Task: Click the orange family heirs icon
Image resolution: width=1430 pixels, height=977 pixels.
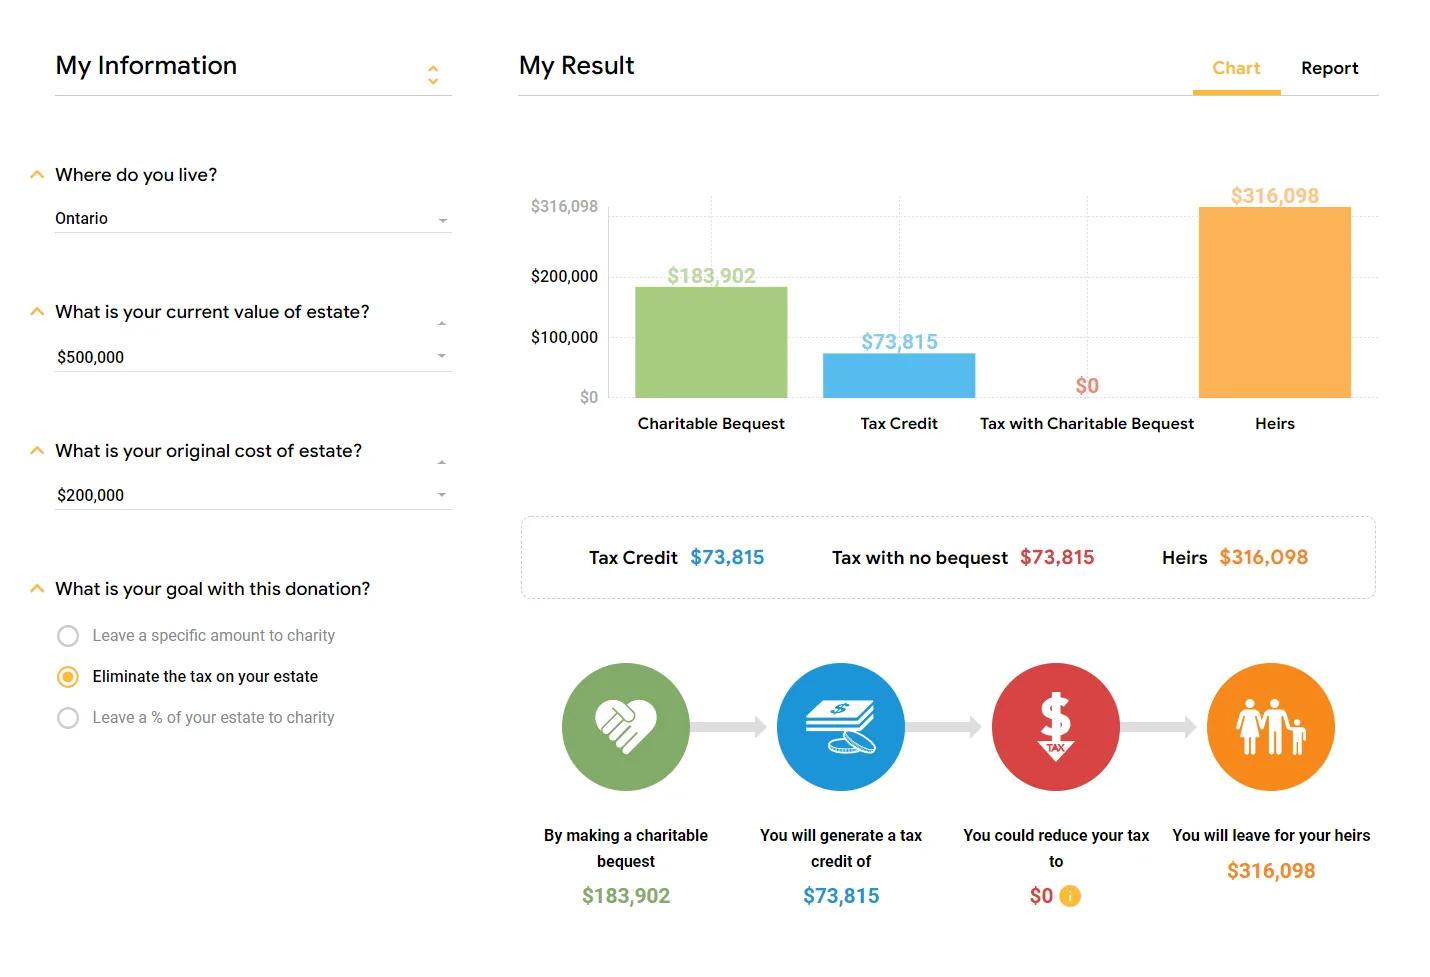Action: (x=1271, y=727)
